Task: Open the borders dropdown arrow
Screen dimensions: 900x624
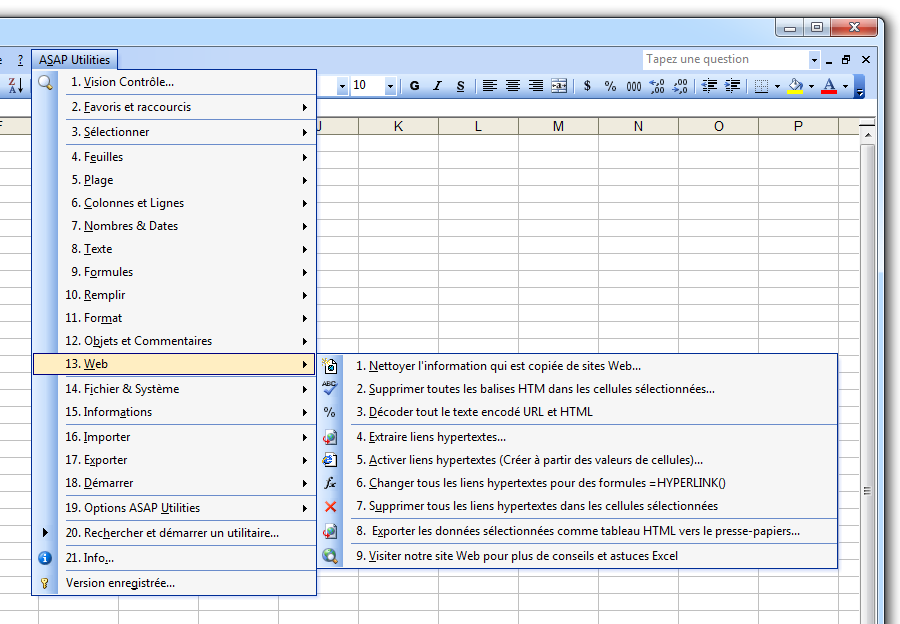Action: (776, 86)
